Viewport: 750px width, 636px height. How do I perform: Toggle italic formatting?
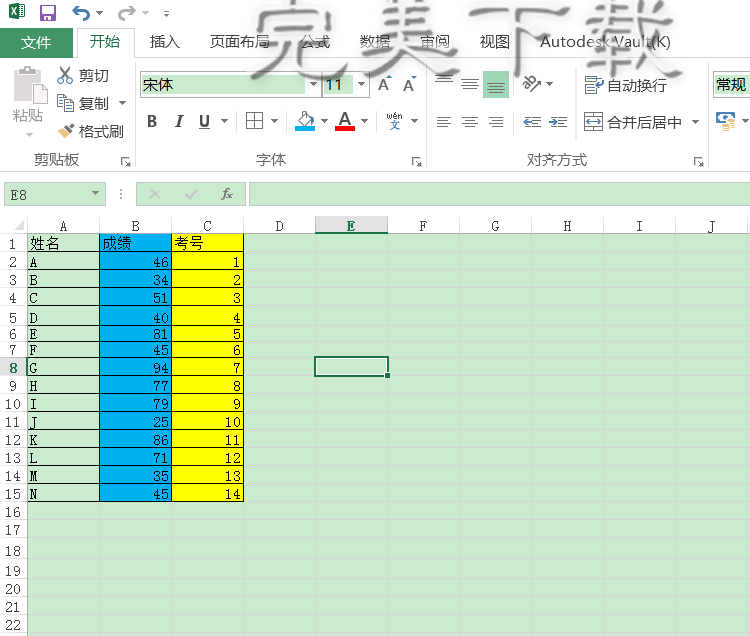coord(179,121)
